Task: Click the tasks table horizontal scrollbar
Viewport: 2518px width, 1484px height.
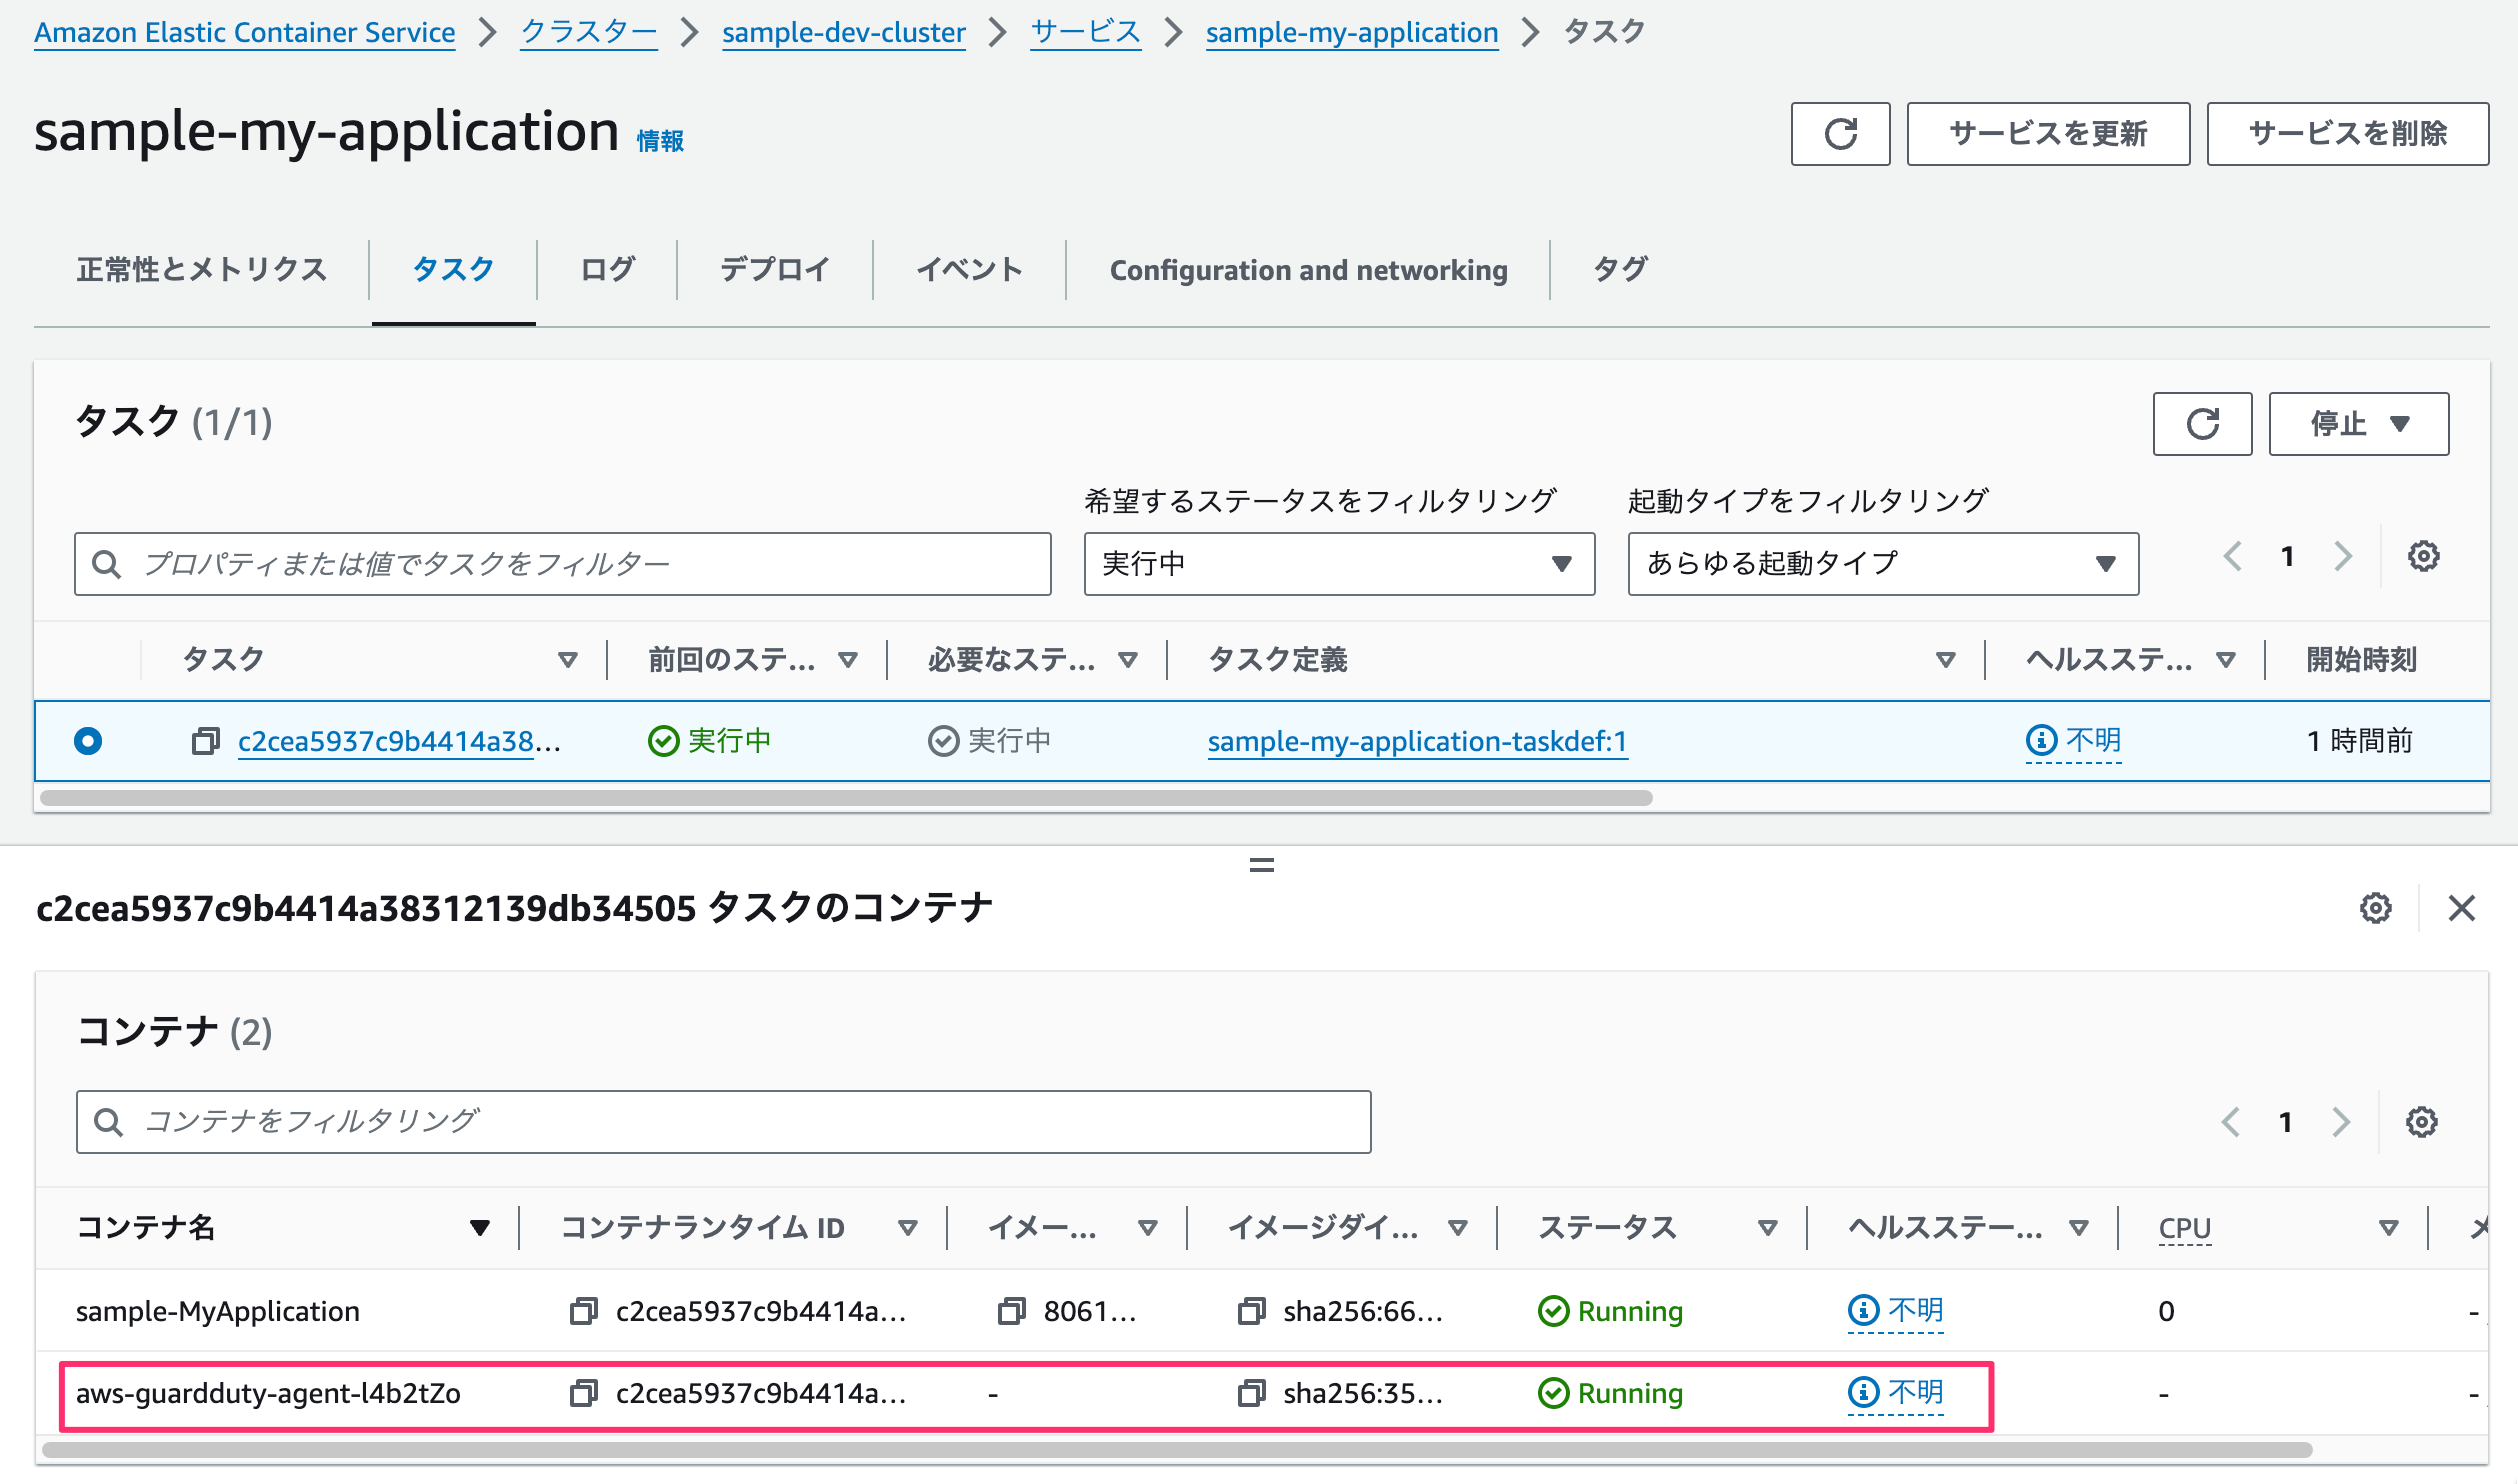Action: pos(846,798)
